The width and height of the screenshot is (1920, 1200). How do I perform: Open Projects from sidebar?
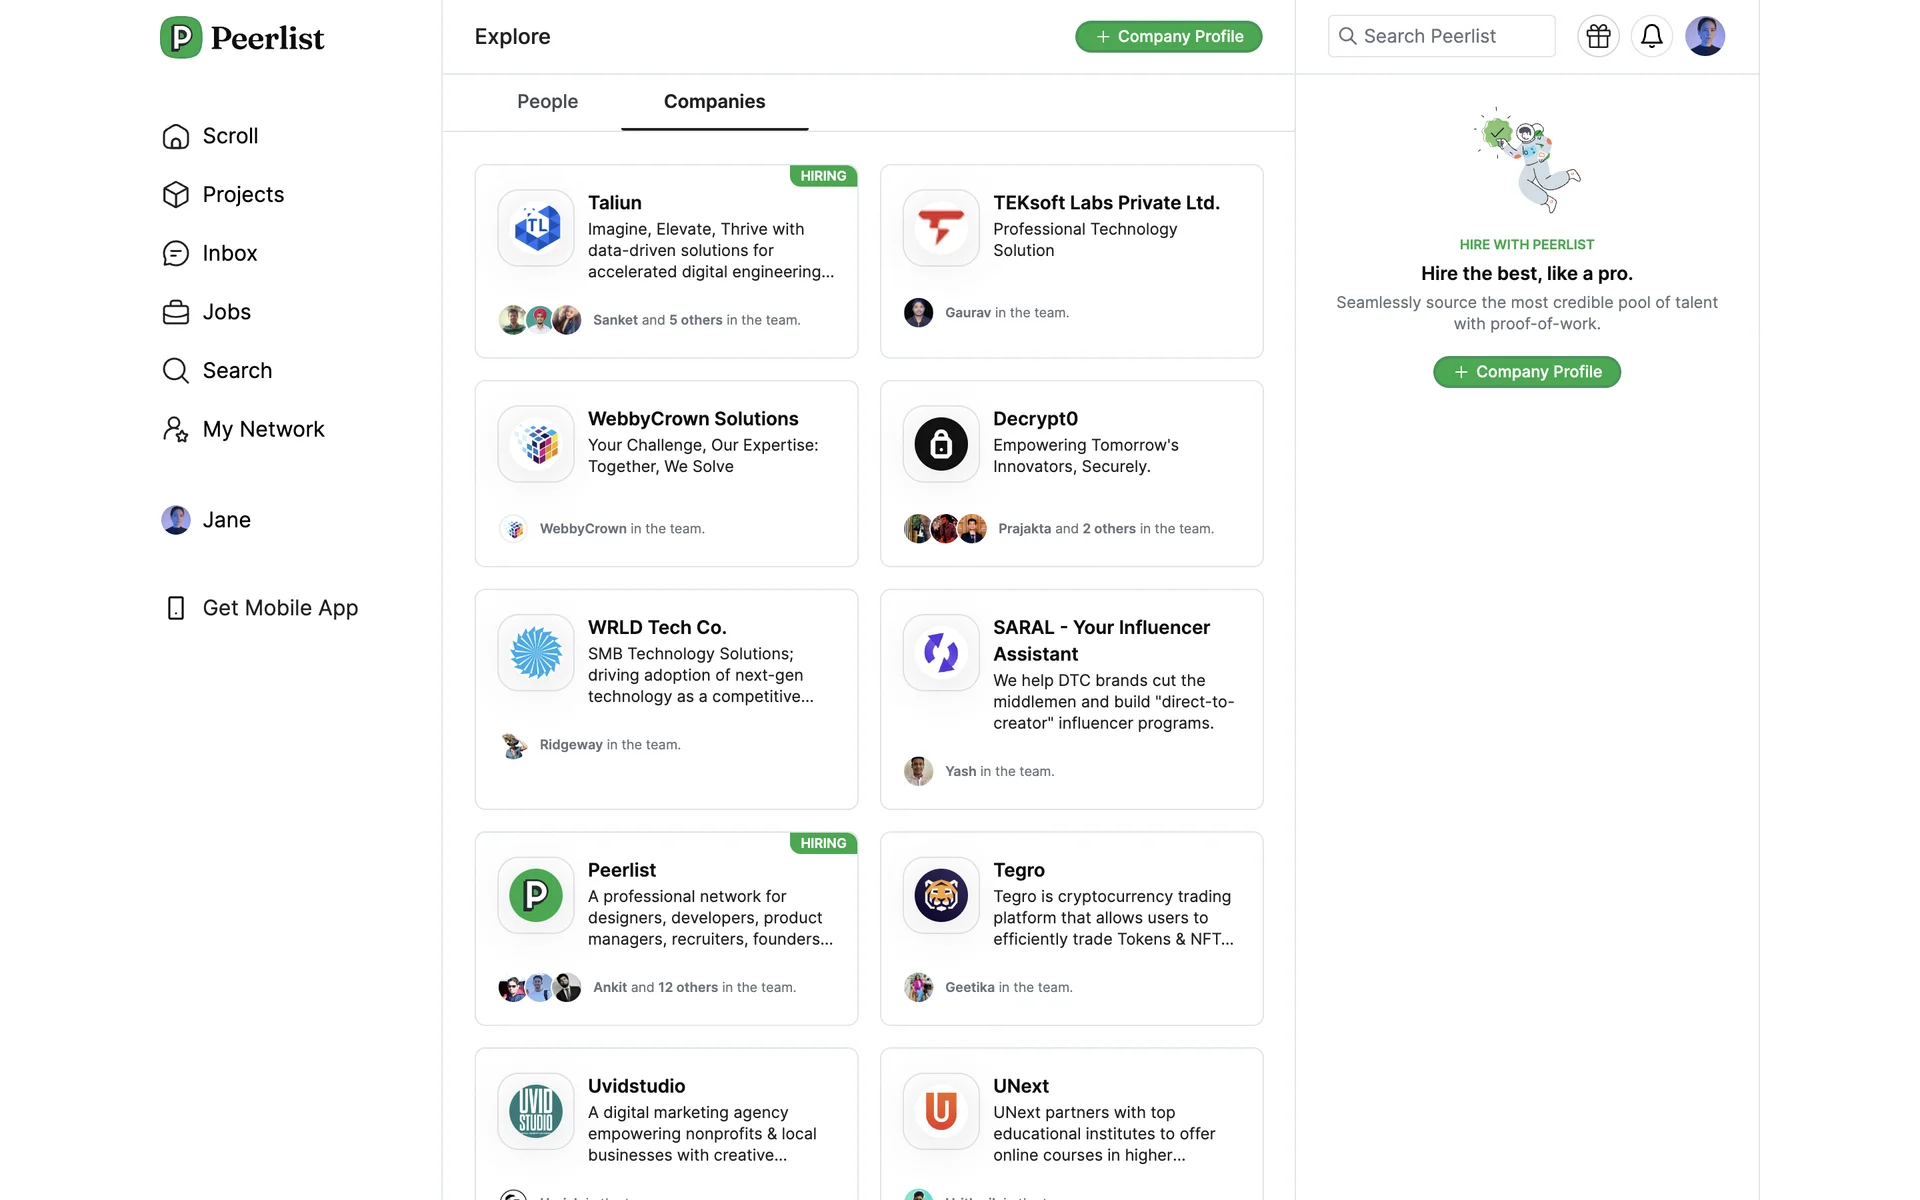242,194
